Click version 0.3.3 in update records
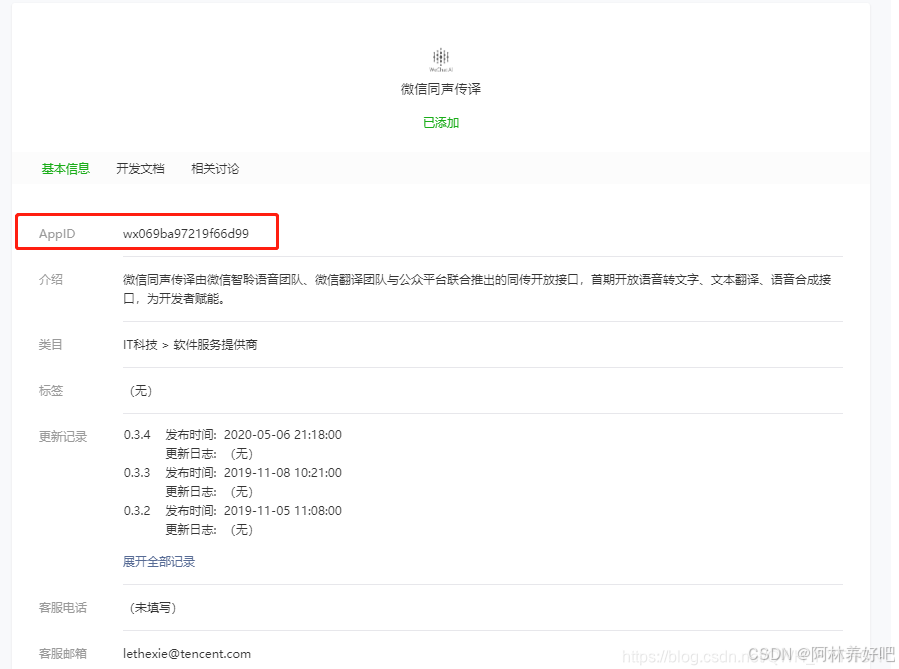 pyautogui.click(x=137, y=472)
